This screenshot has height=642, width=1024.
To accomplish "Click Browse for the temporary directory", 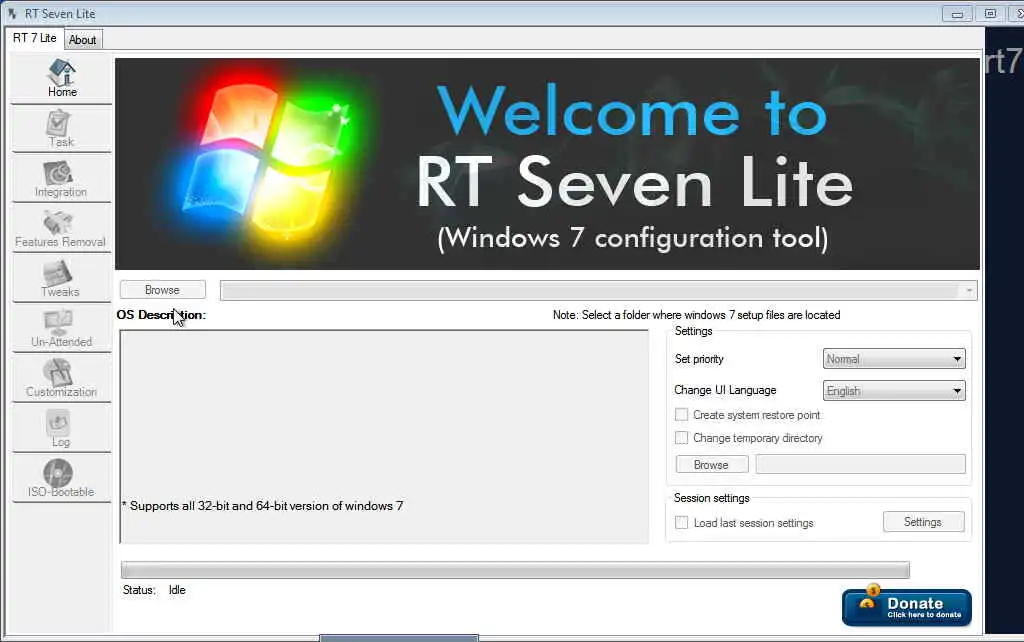I will coord(712,464).
